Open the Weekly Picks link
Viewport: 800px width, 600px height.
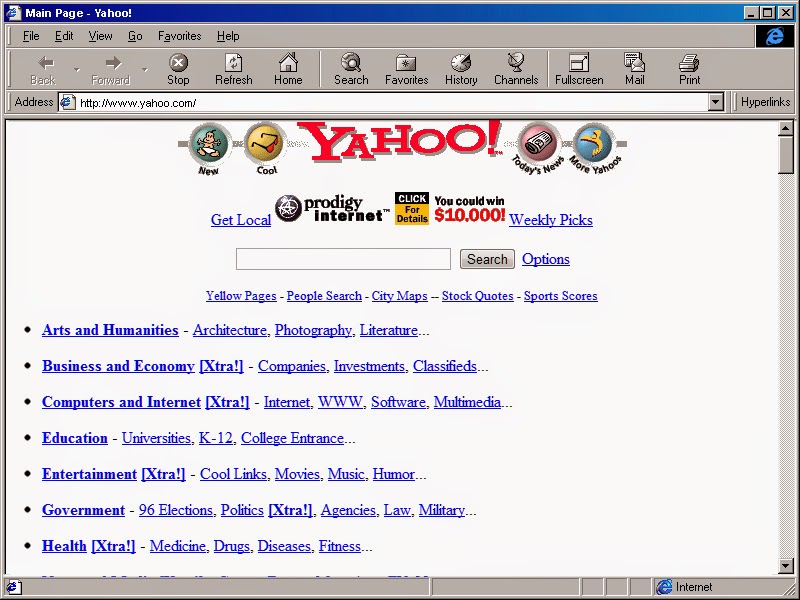pyautogui.click(x=551, y=220)
